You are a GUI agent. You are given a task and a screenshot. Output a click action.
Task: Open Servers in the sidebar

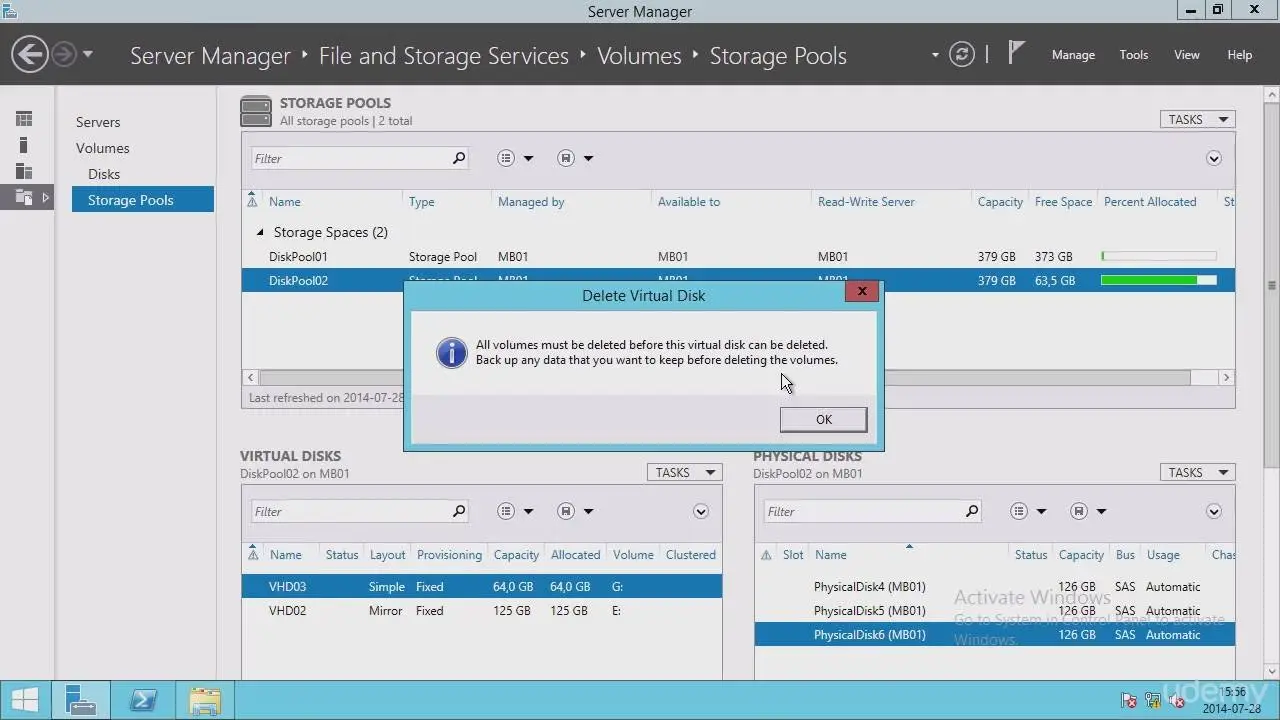coord(98,122)
